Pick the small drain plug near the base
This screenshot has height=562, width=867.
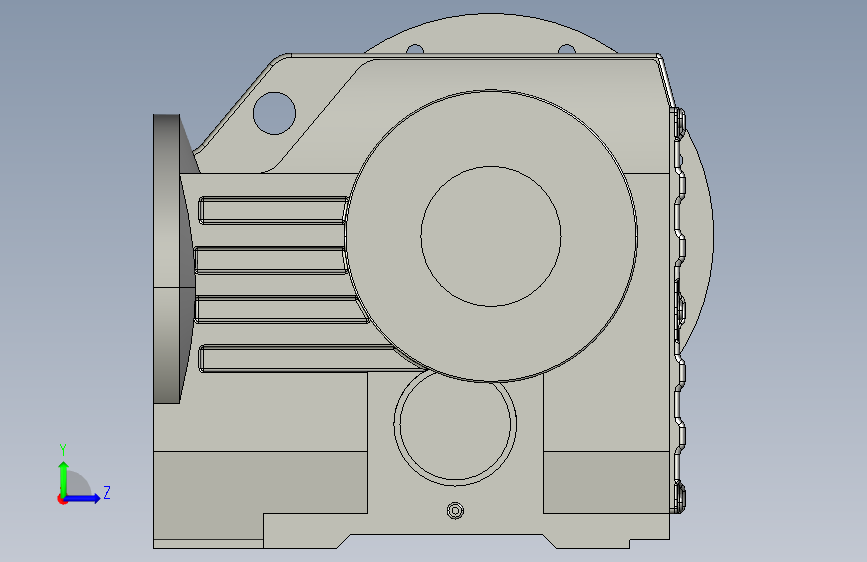click(455, 511)
